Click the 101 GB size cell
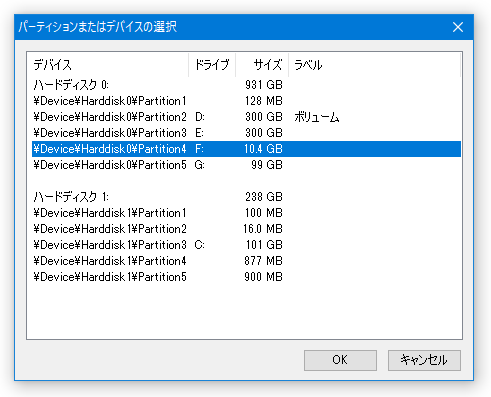 [x=264, y=245]
